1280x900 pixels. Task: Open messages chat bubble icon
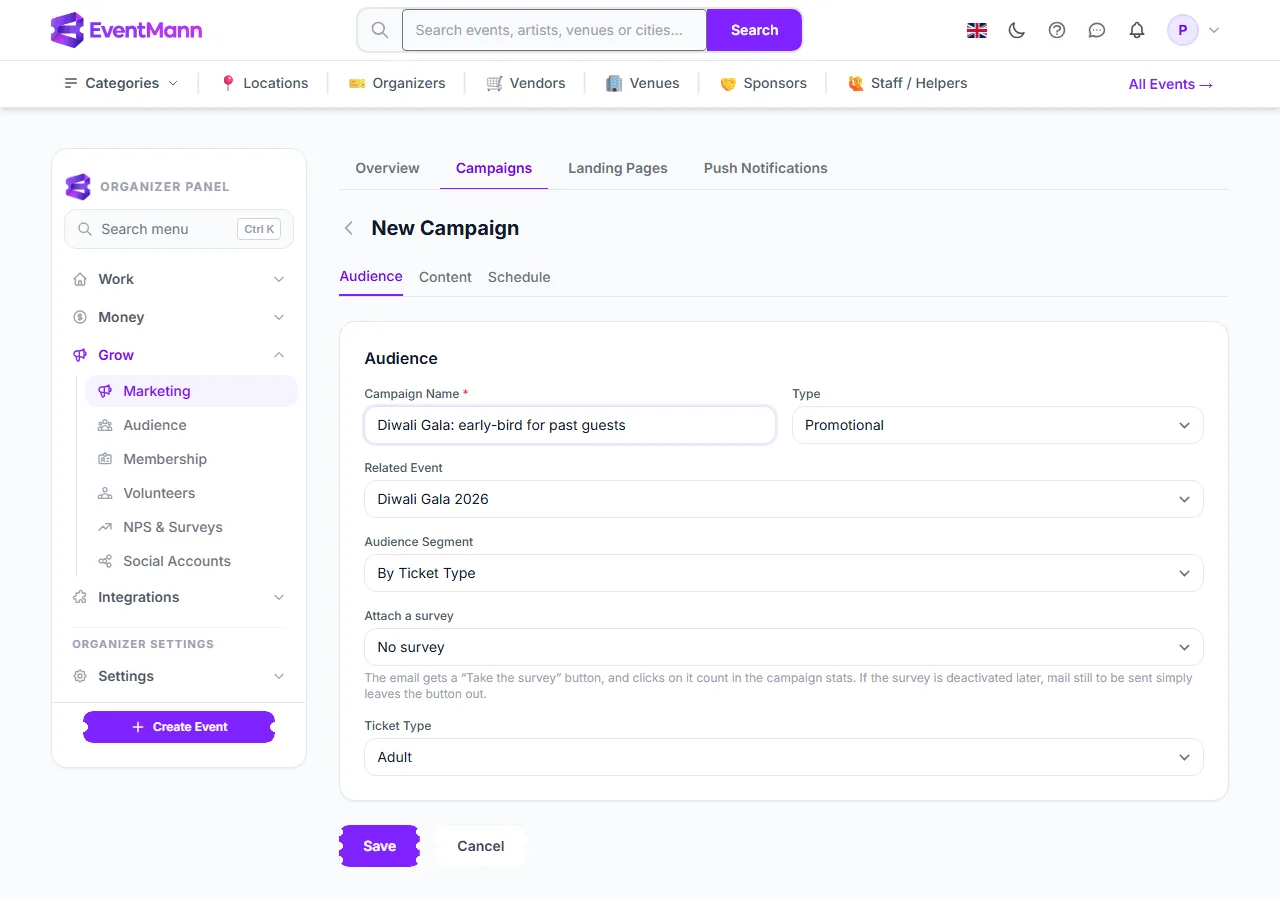pos(1097,30)
